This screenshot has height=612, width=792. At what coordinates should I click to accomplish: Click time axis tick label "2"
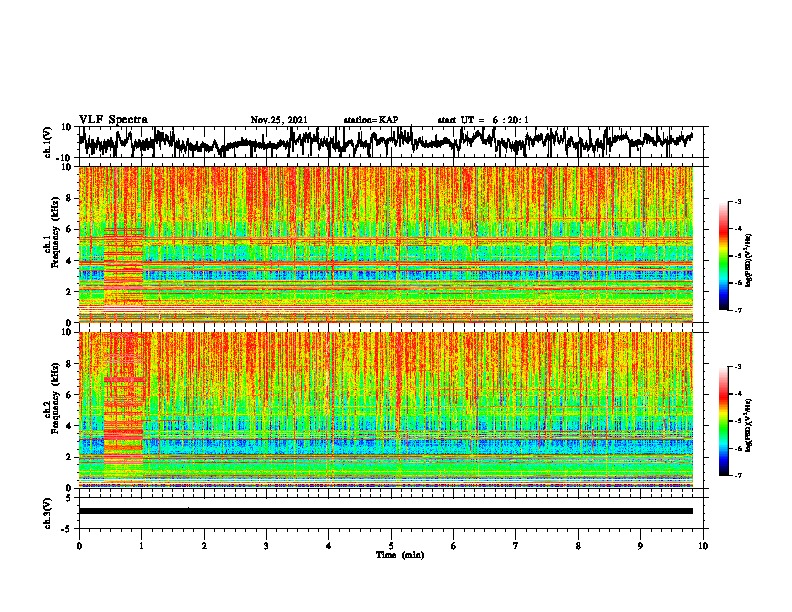click(x=204, y=546)
